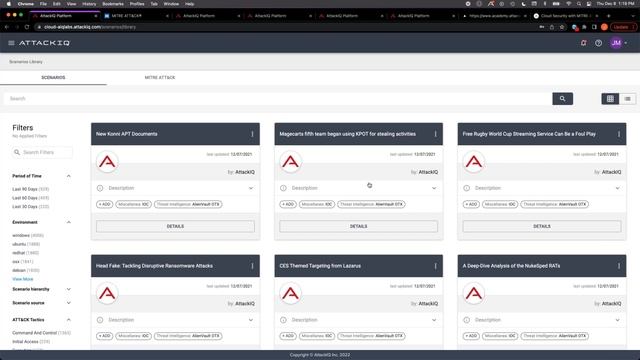Open options menu for NukeSped RATs card
The width and height of the screenshot is (640, 360).
coord(619,266)
